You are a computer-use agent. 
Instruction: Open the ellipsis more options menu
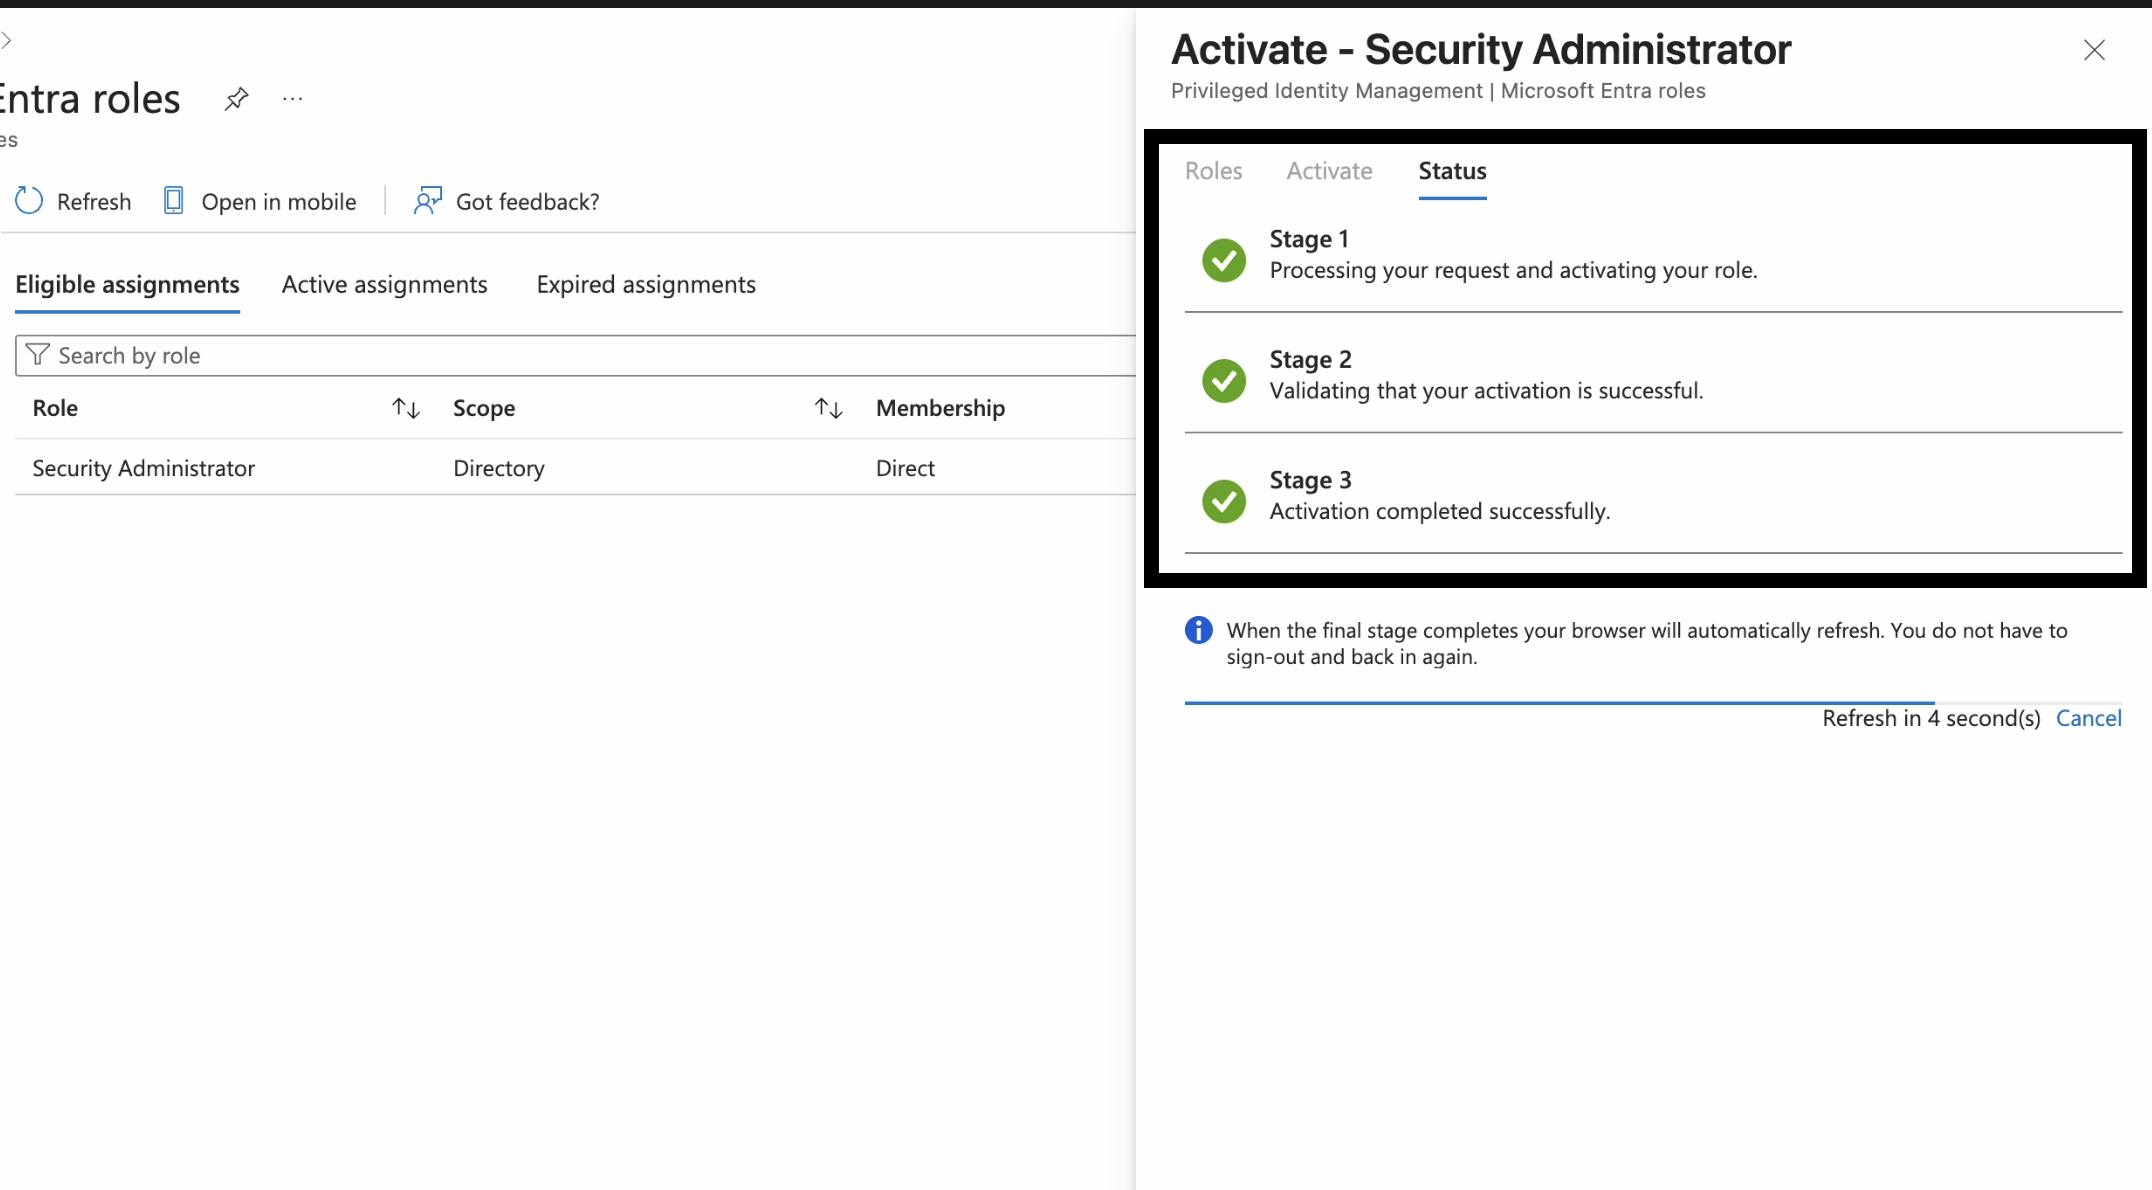[x=292, y=99]
